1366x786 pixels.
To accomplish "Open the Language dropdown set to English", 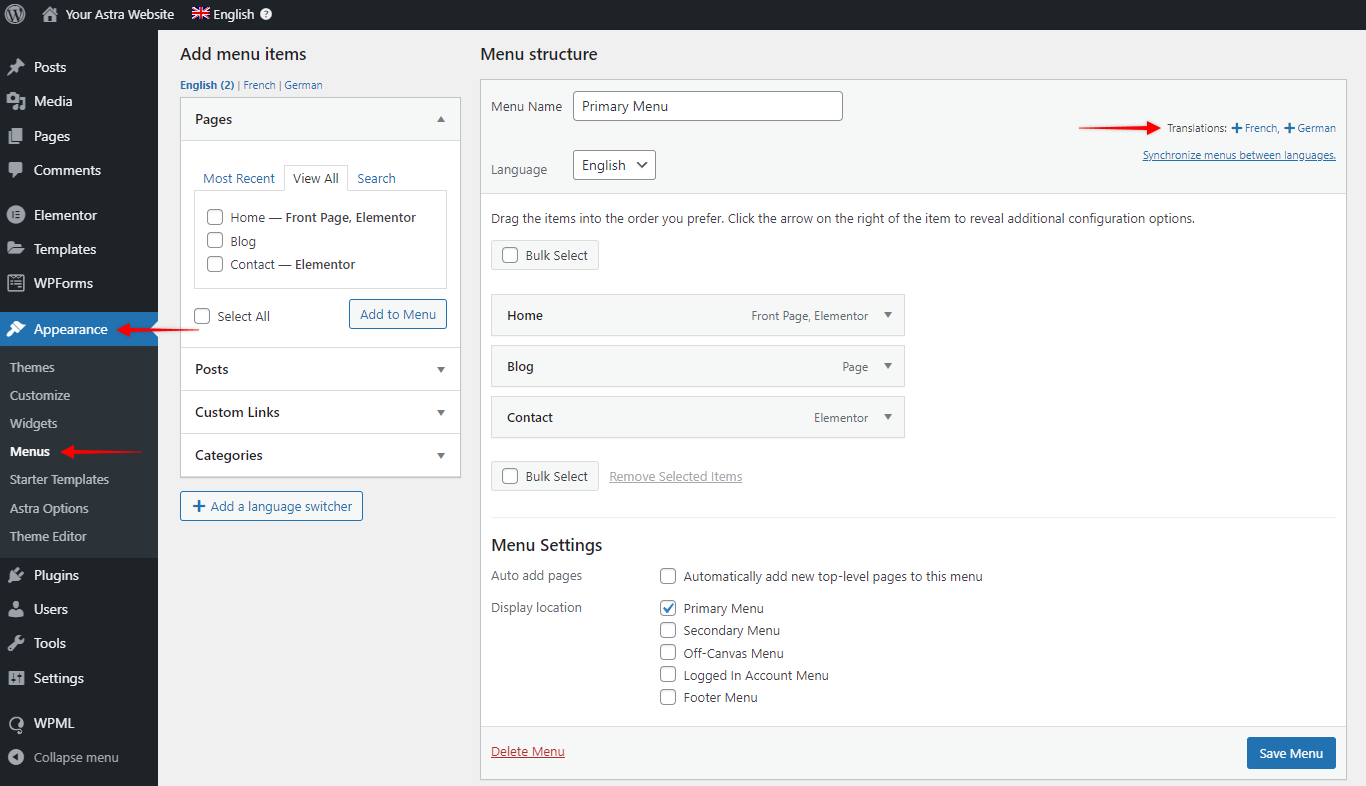I will click(614, 165).
